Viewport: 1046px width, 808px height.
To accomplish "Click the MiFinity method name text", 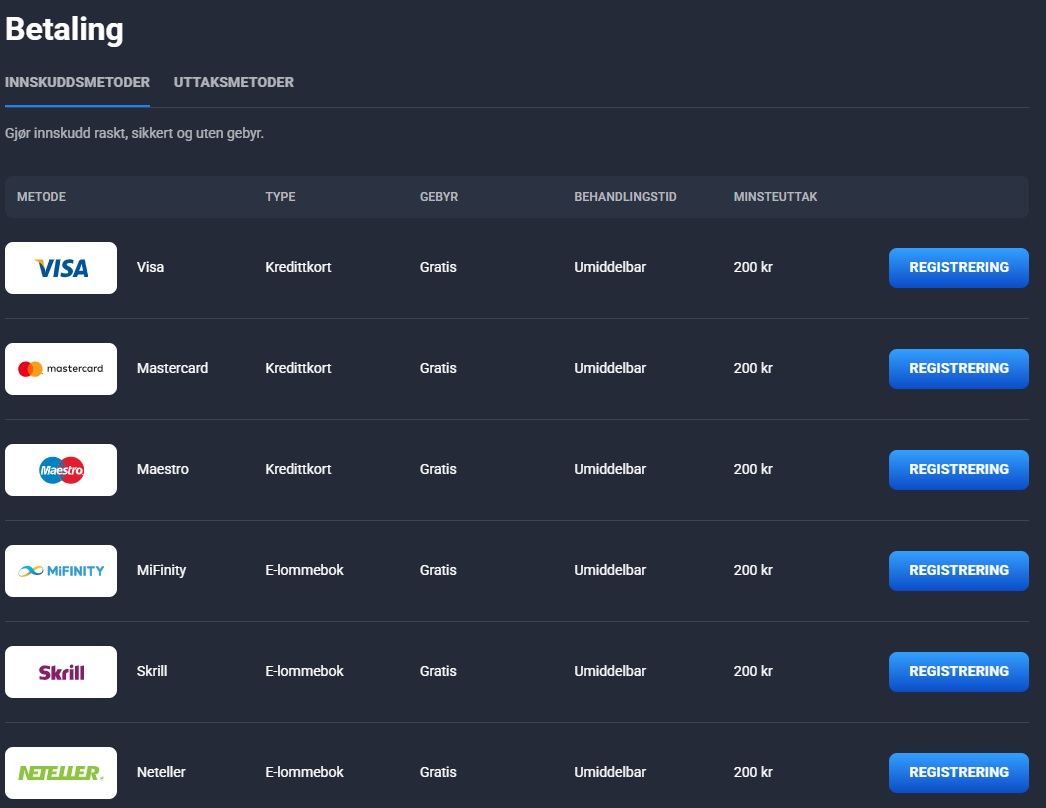I will click(161, 570).
